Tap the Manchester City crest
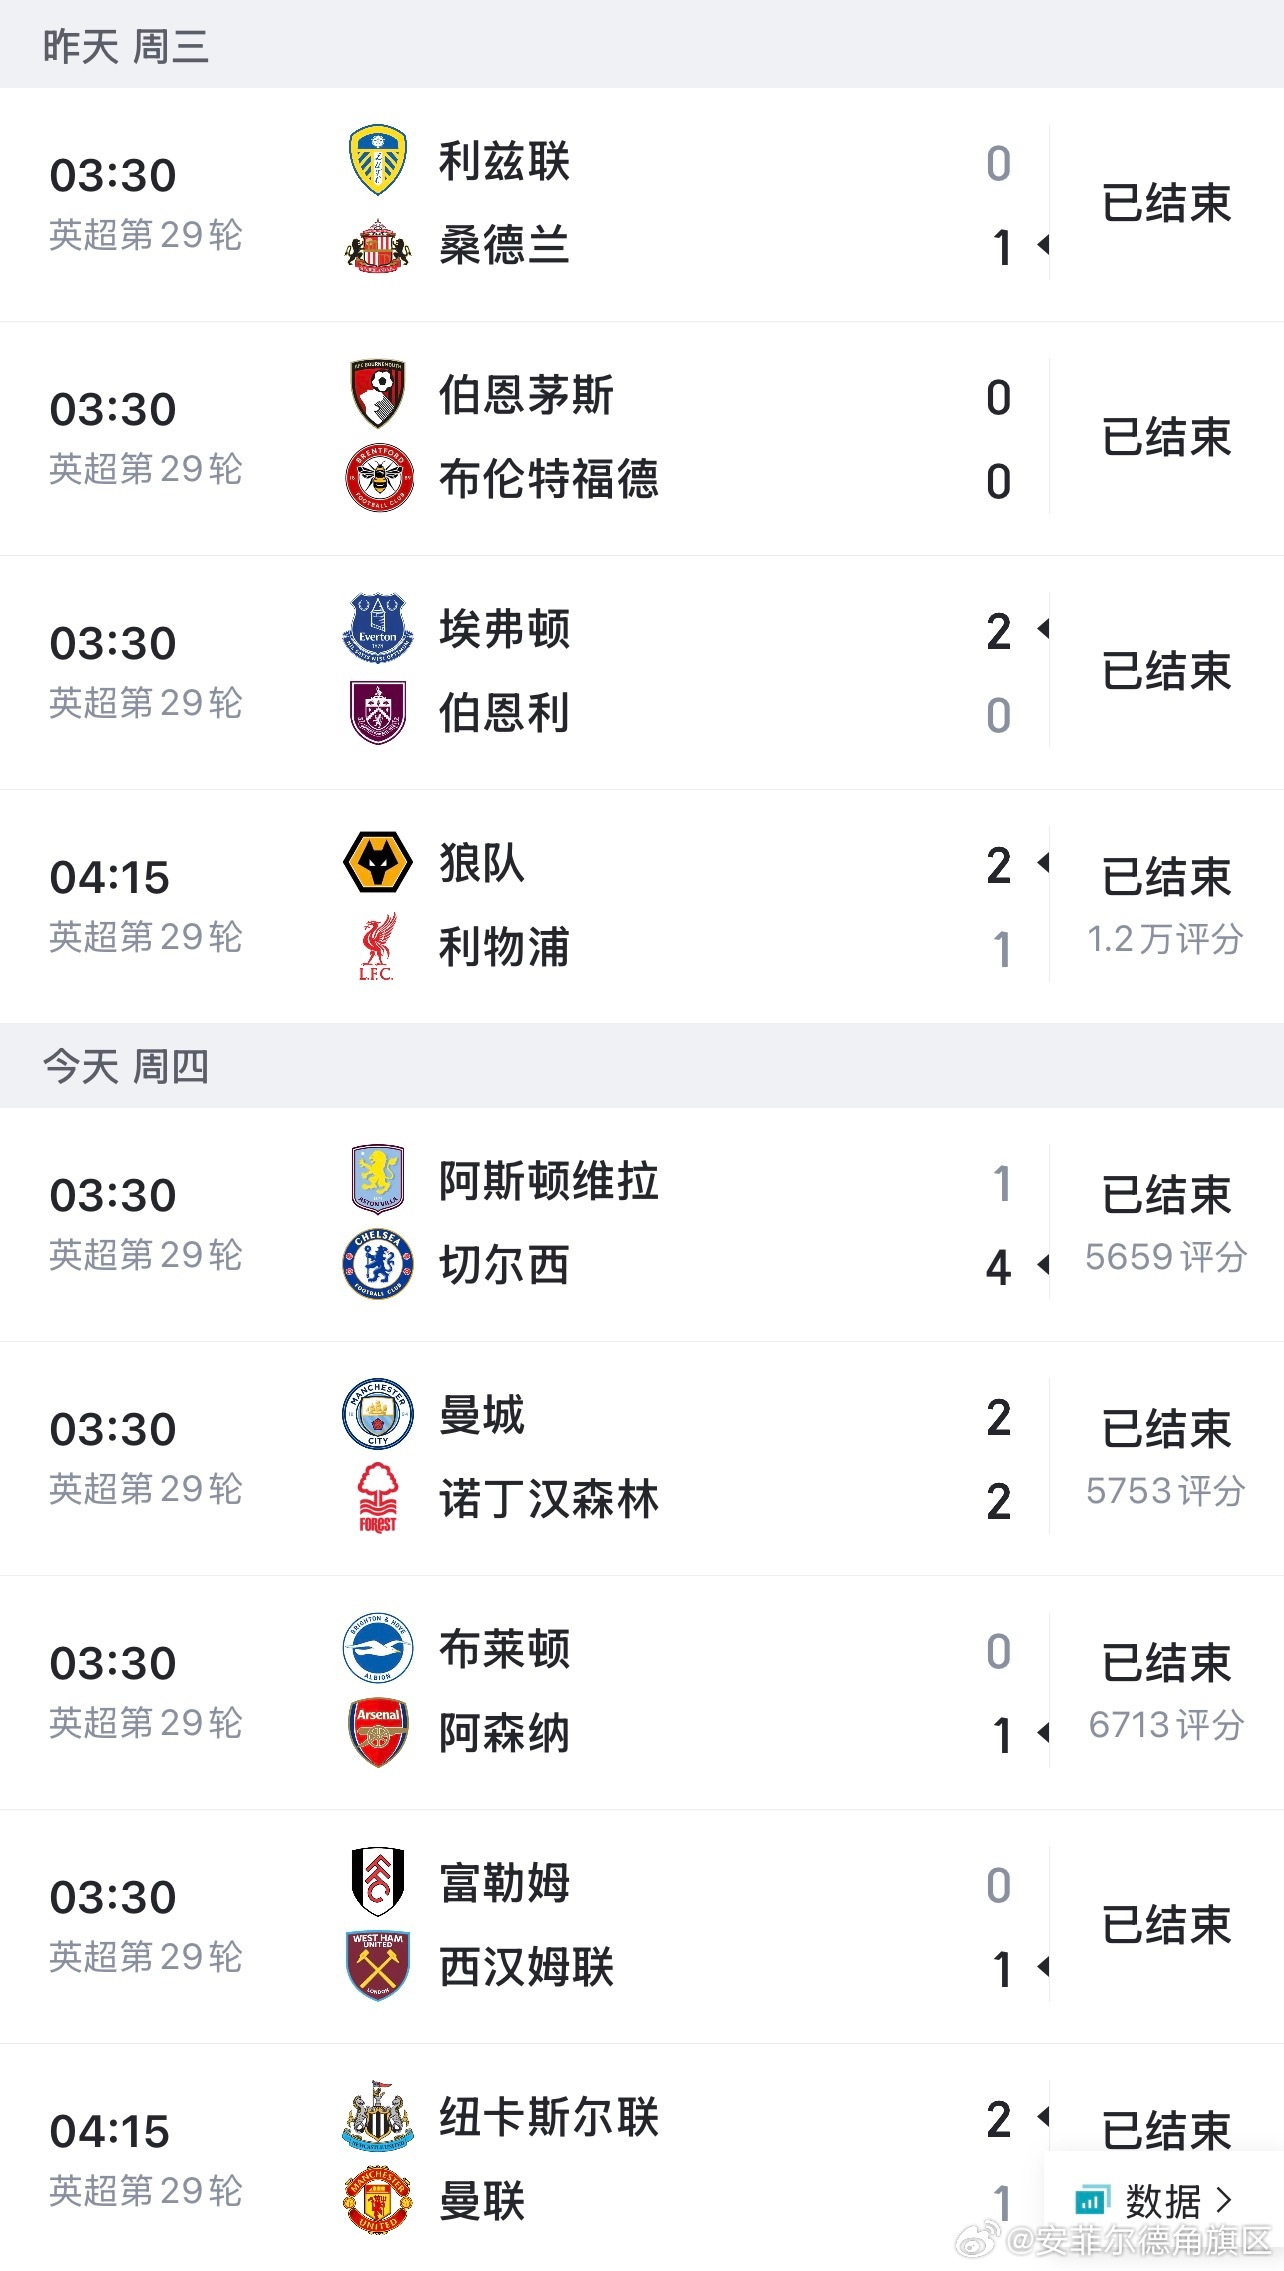This screenshot has height=2271, width=1284. (378, 1415)
